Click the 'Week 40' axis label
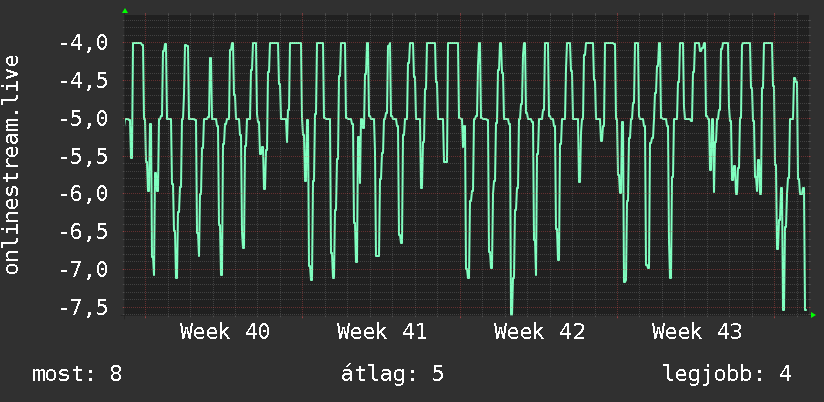Image resolution: width=824 pixels, height=402 pixels. point(224,332)
